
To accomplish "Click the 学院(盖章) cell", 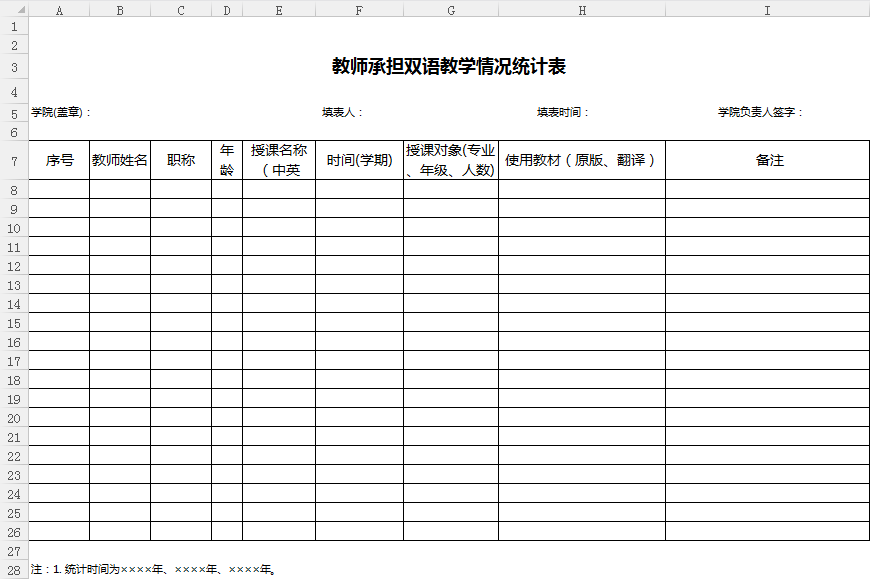I will [61, 113].
